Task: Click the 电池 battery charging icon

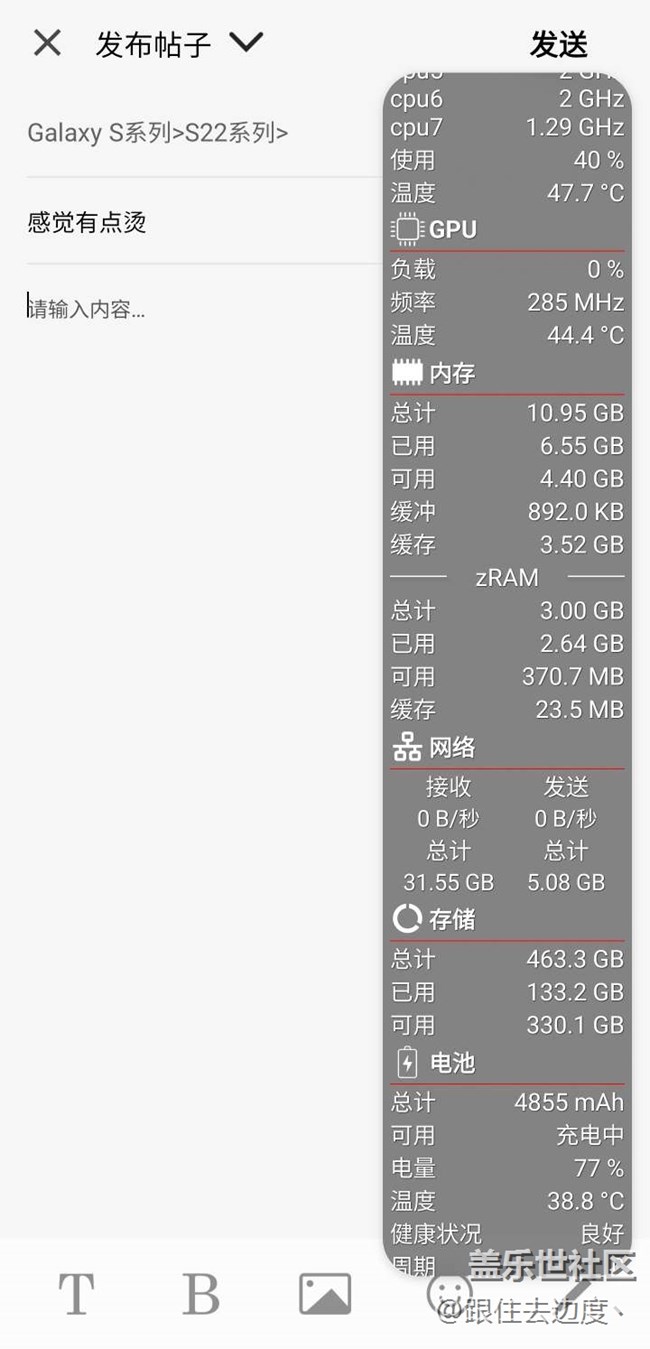Action: tap(407, 1062)
